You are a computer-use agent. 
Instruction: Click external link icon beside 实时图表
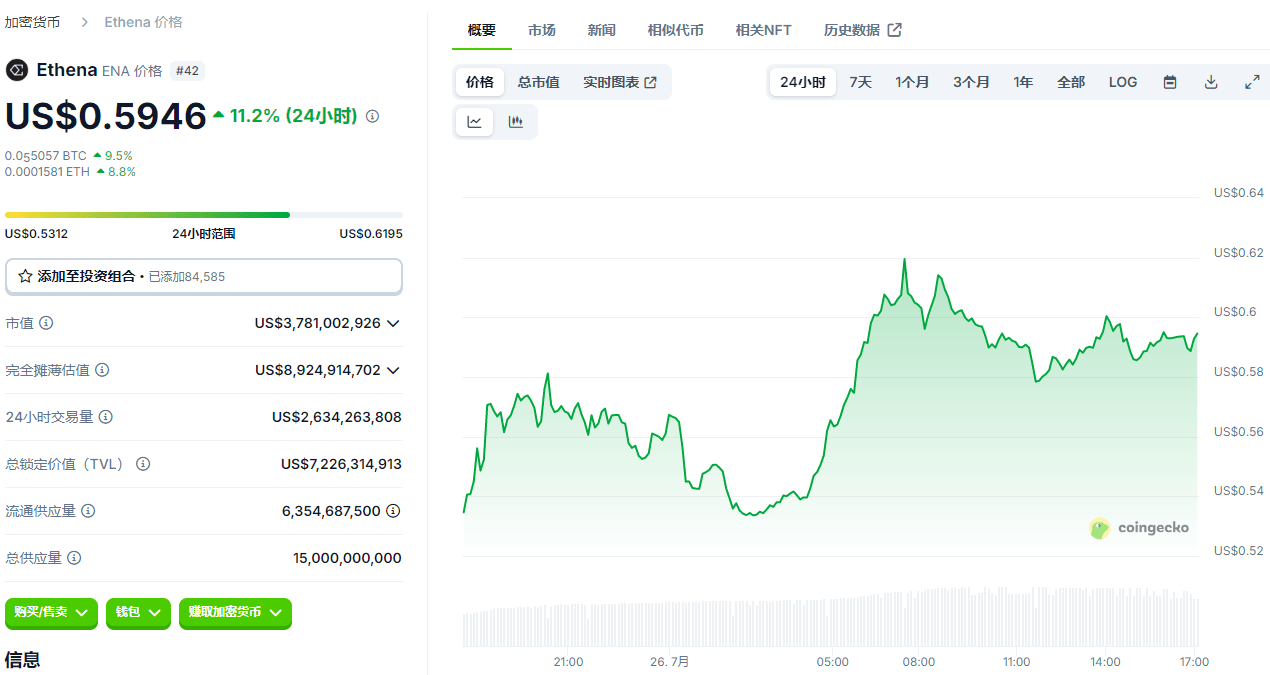pyautogui.click(x=651, y=82)
